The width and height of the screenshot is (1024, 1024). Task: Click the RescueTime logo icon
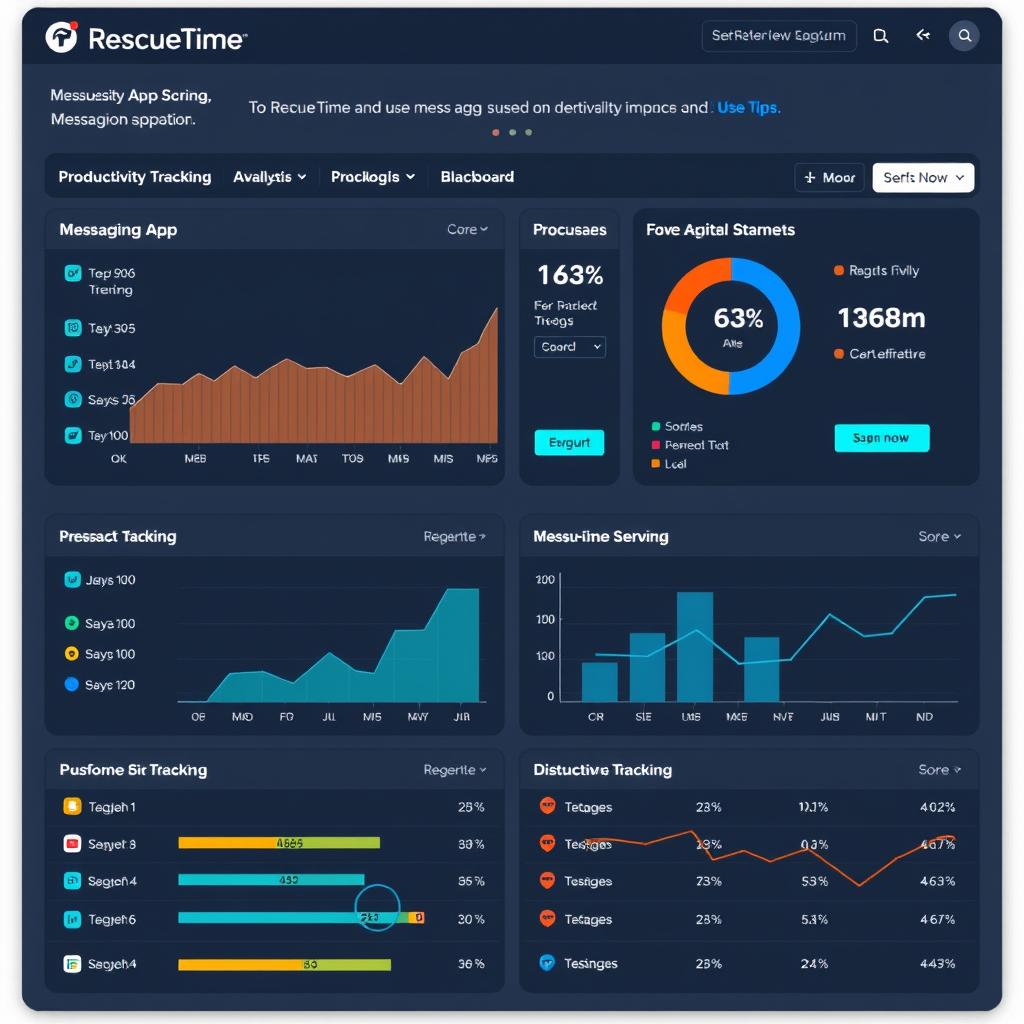tap(61, 37)
